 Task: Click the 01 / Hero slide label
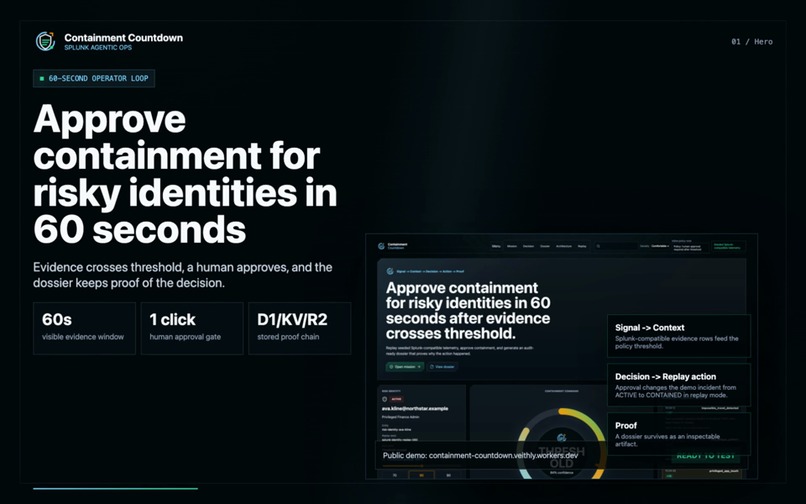[x=752, y=42]
